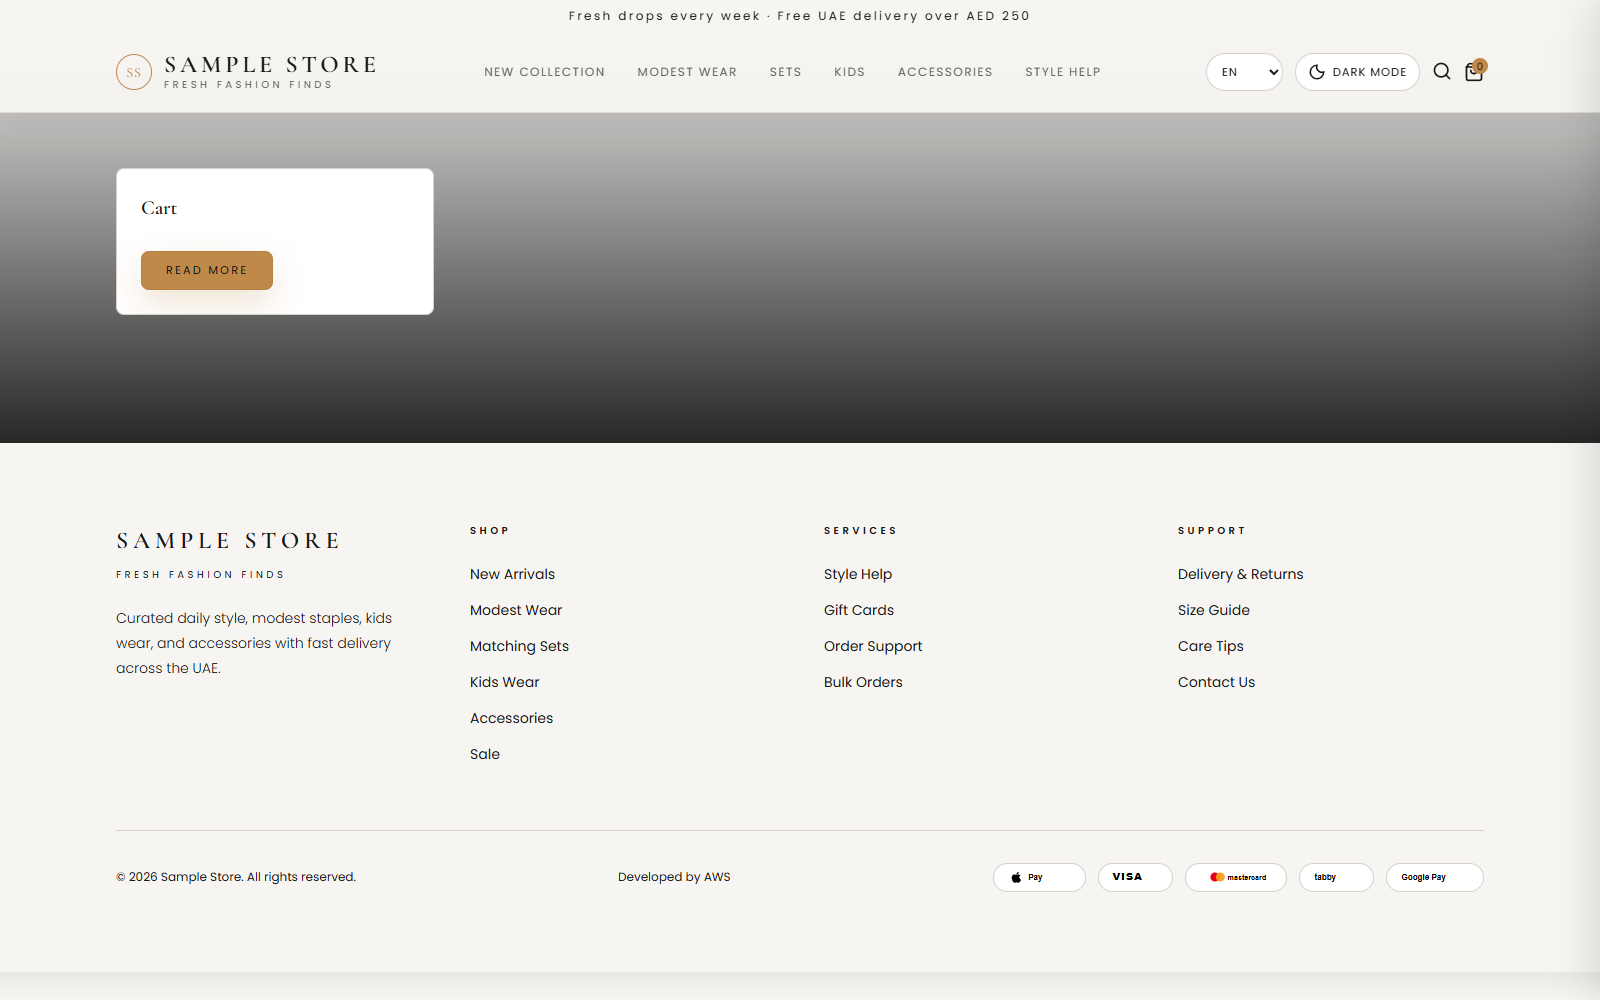The width and height of the screenshot is (1600, 1000).
Task: Click the Sample Store header wordmark
Action: coord(270,65)
